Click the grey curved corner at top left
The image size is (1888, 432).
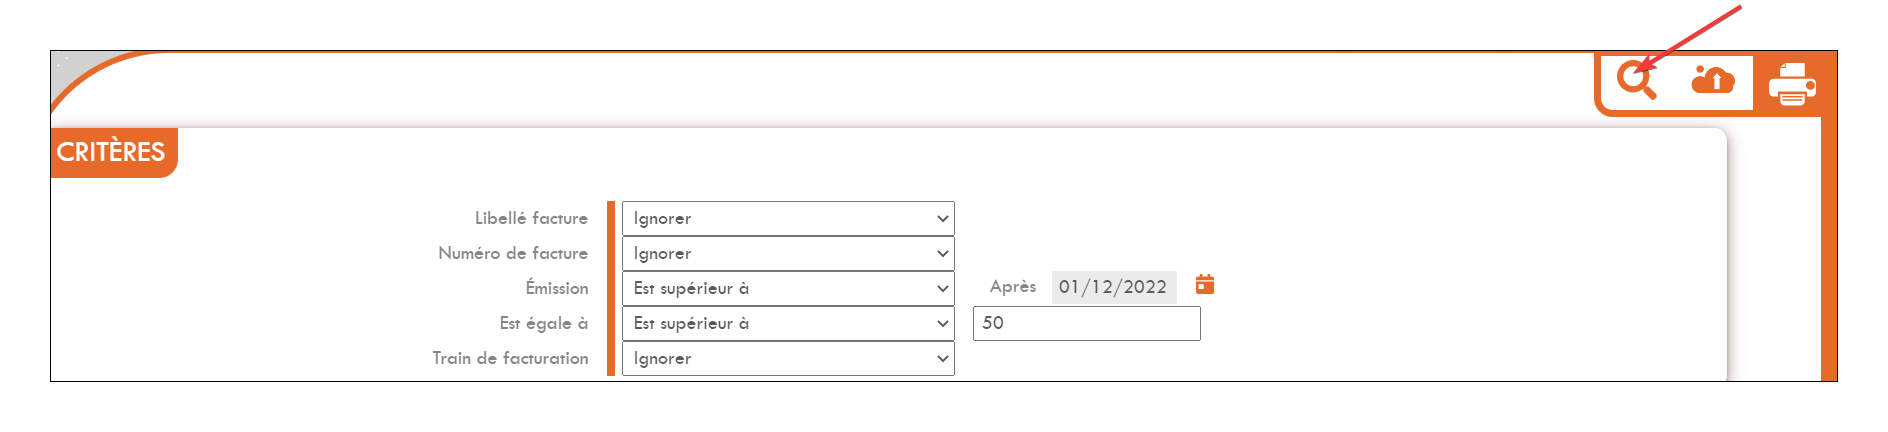pos(75,68)
